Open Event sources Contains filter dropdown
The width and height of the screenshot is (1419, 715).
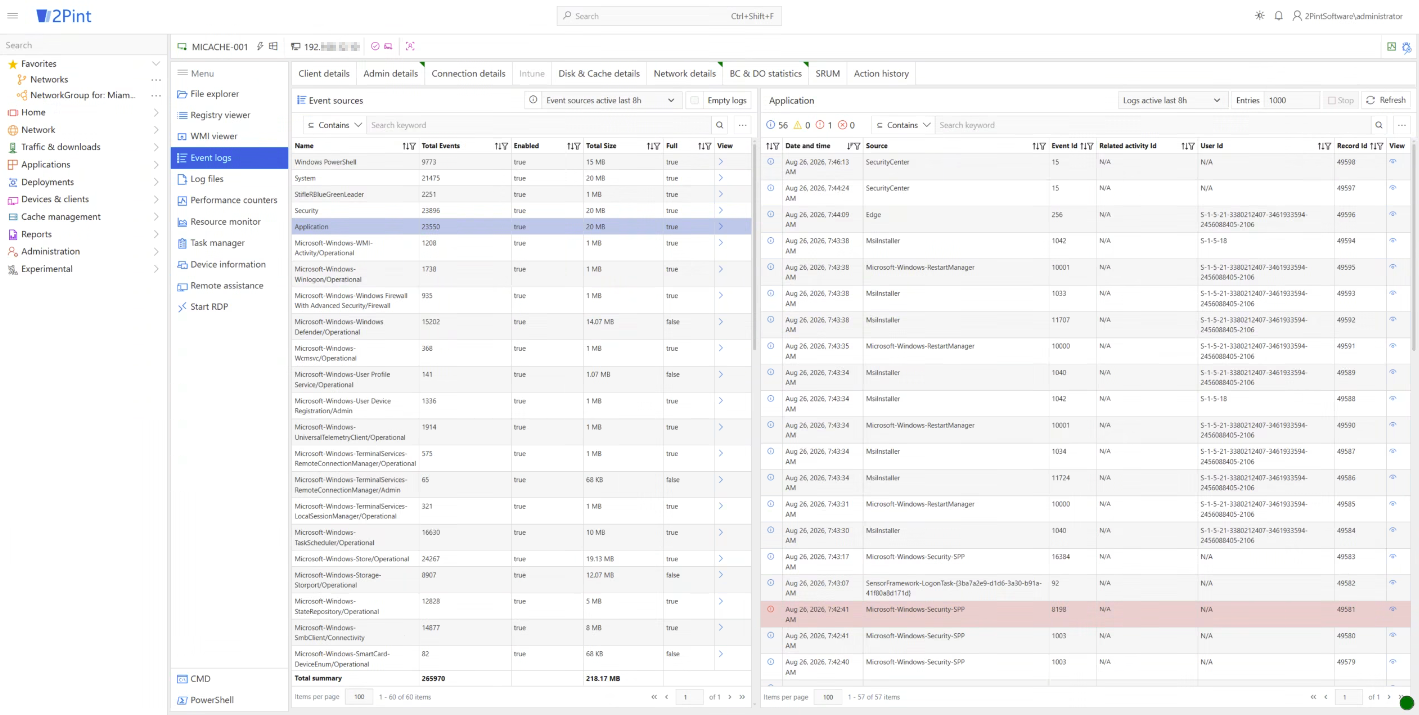(335, 125)
